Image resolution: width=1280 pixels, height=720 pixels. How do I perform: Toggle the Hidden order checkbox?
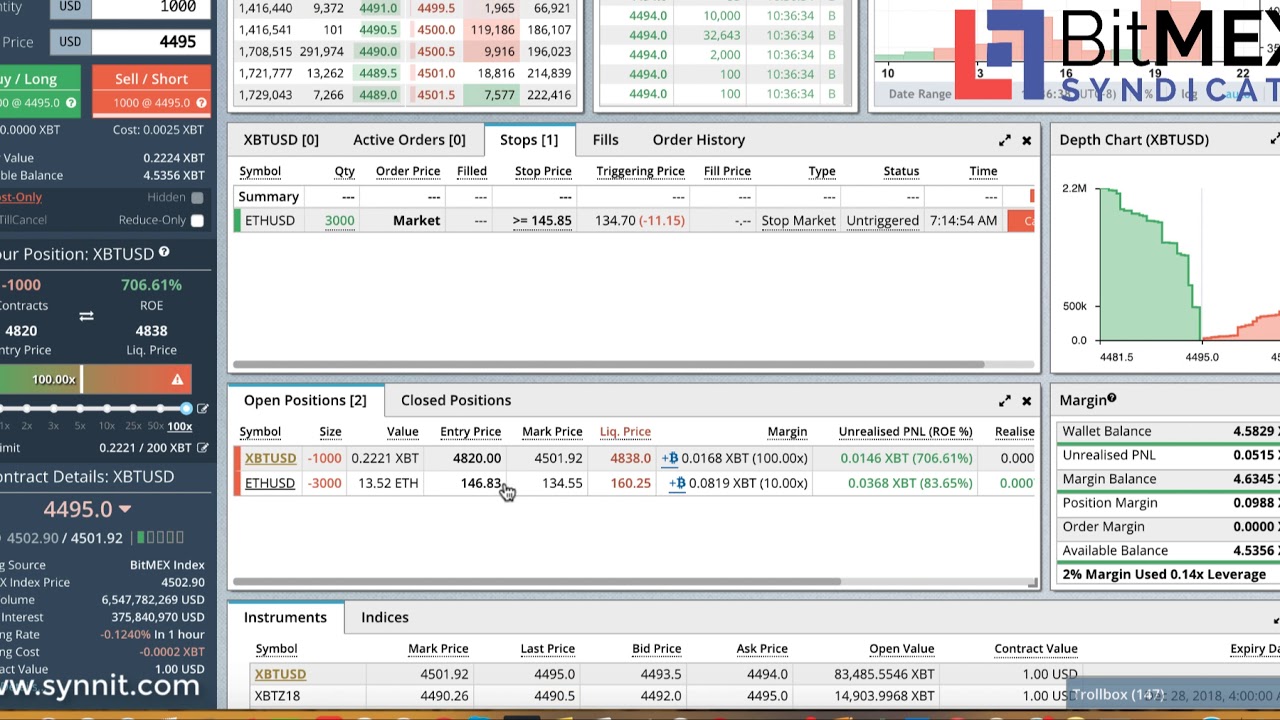pyautogui.click(x=197, y=198)
